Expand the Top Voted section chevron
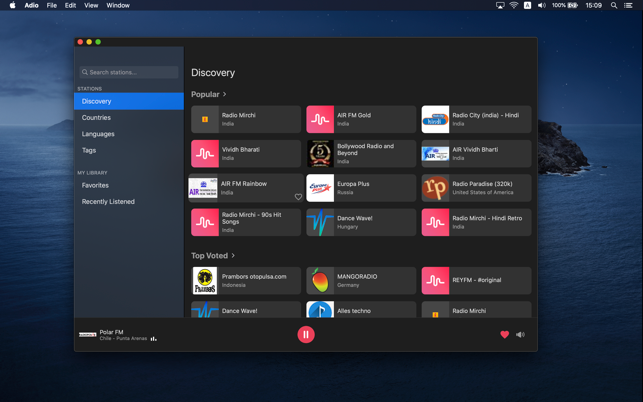The width and height of the screenshot is (643, 402). (x=233, y=256)
